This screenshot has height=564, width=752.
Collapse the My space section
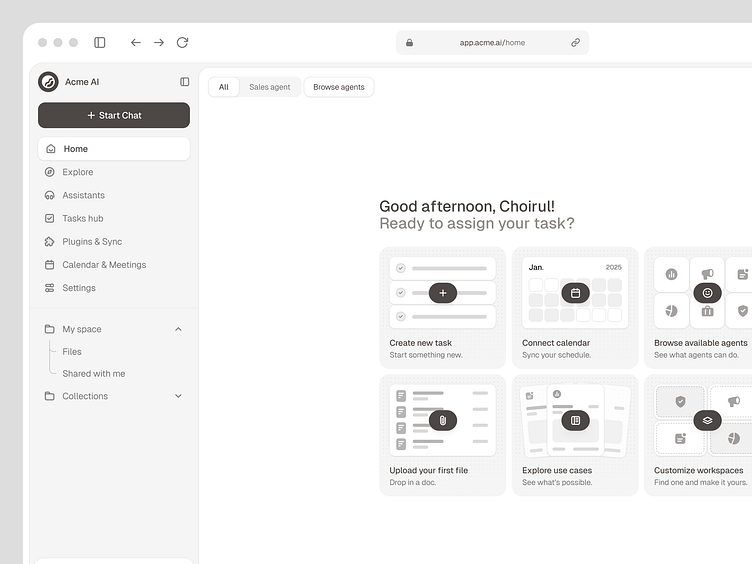pos(178,329)
